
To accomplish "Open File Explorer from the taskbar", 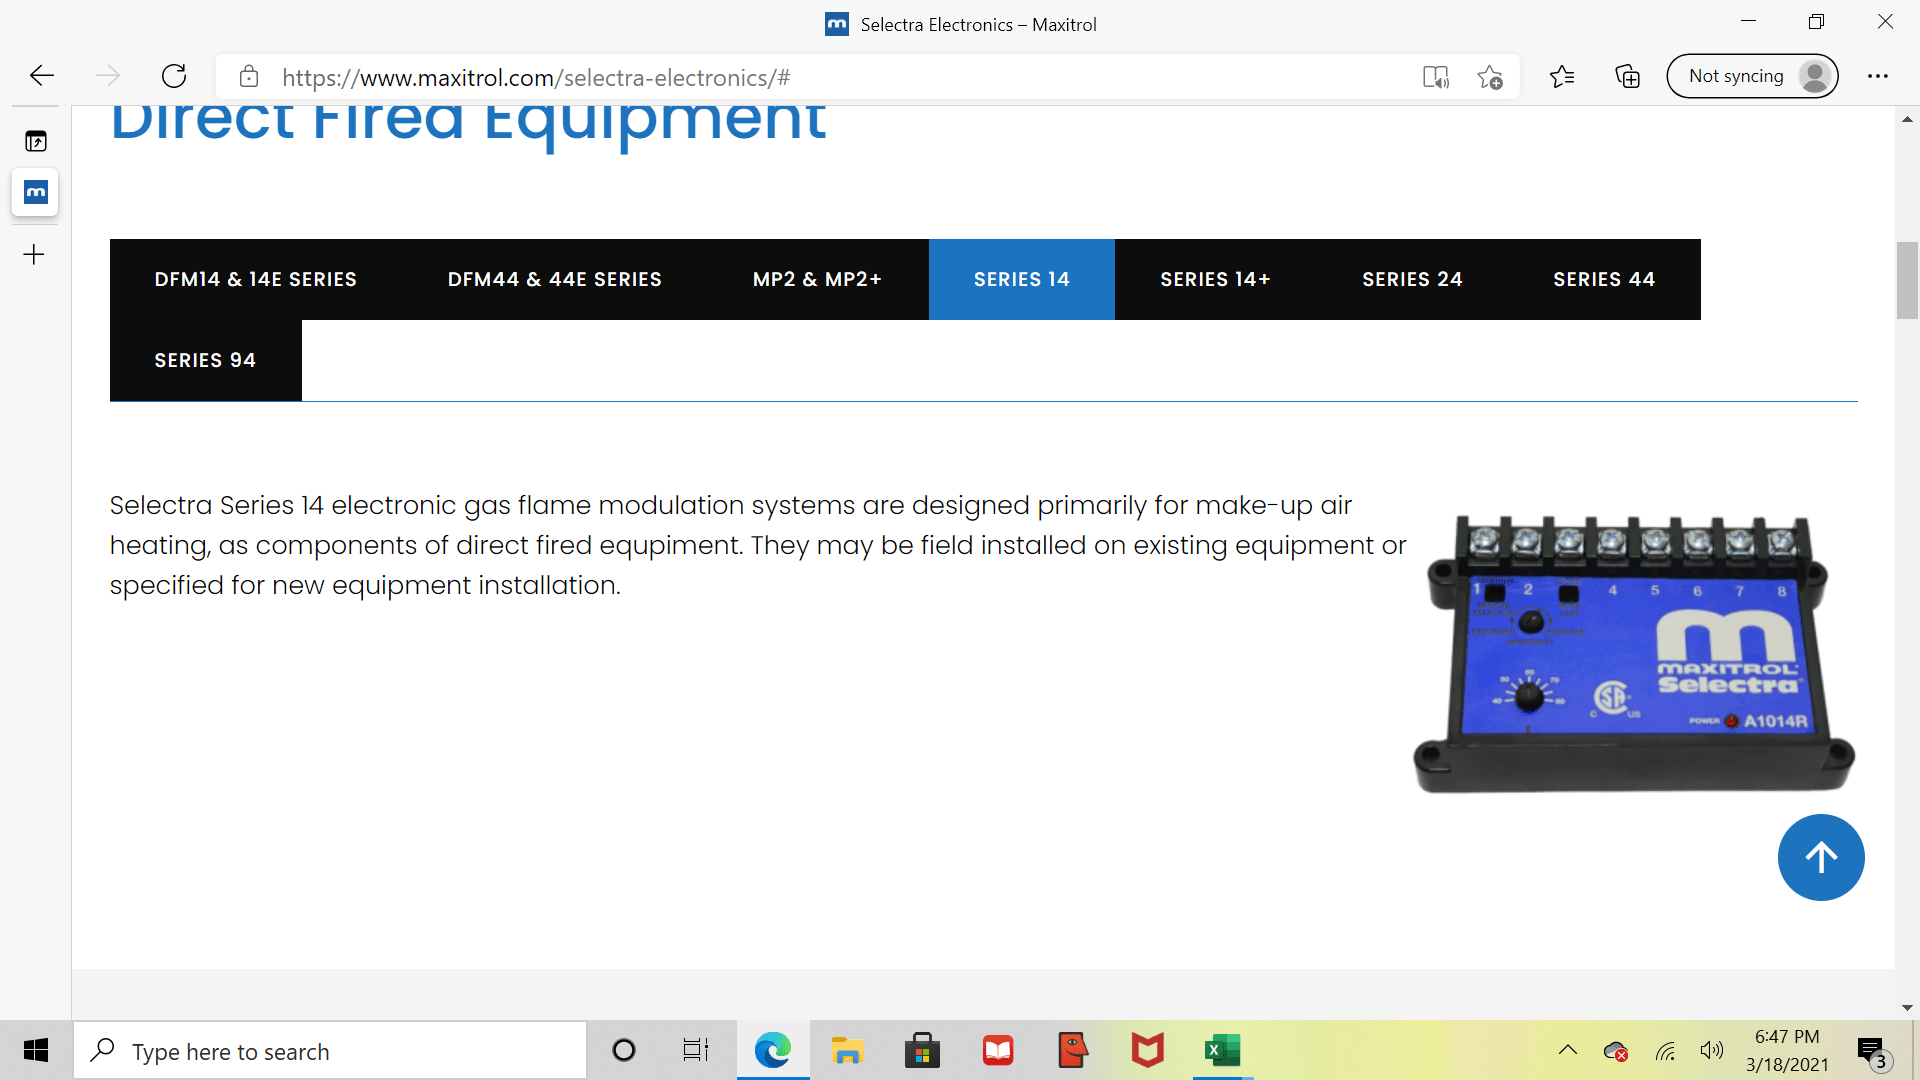I will pyautogui.click(x=847, y=1051).
